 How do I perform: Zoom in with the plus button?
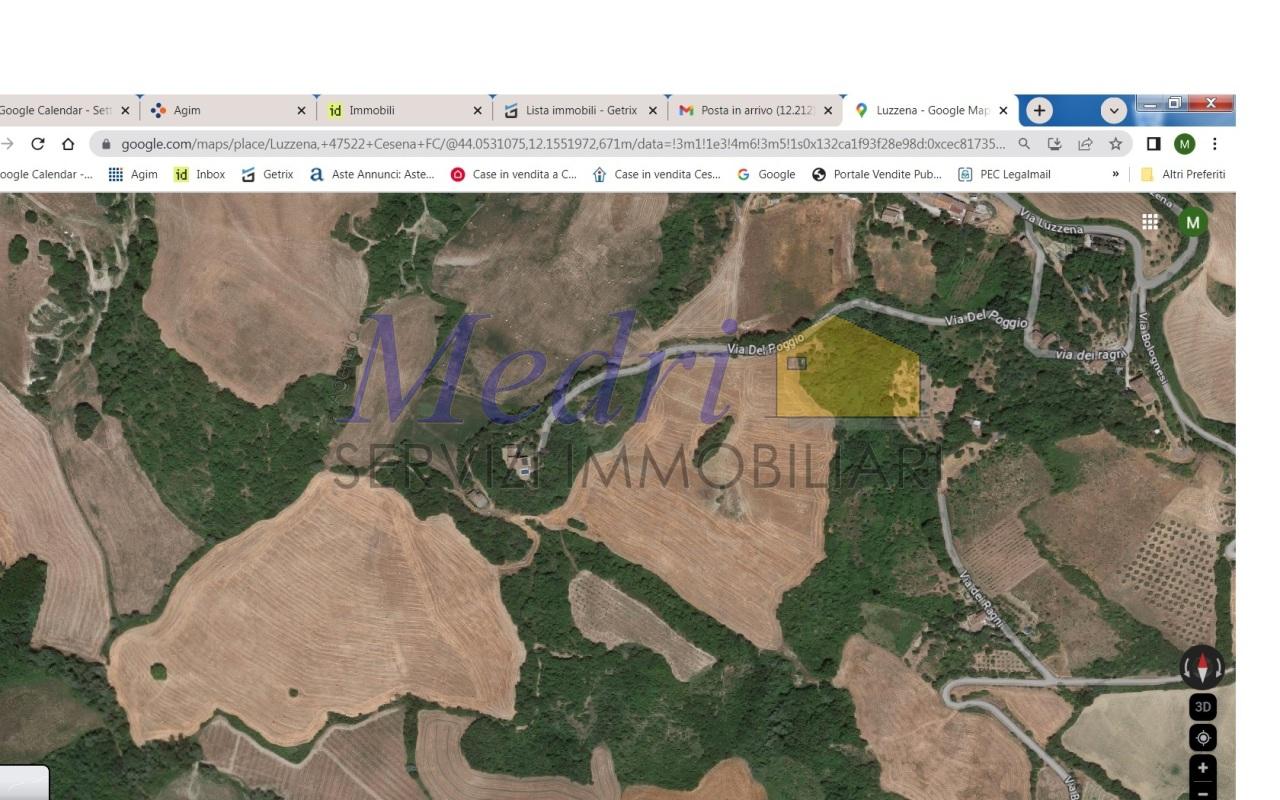(x=1202, y=768)
